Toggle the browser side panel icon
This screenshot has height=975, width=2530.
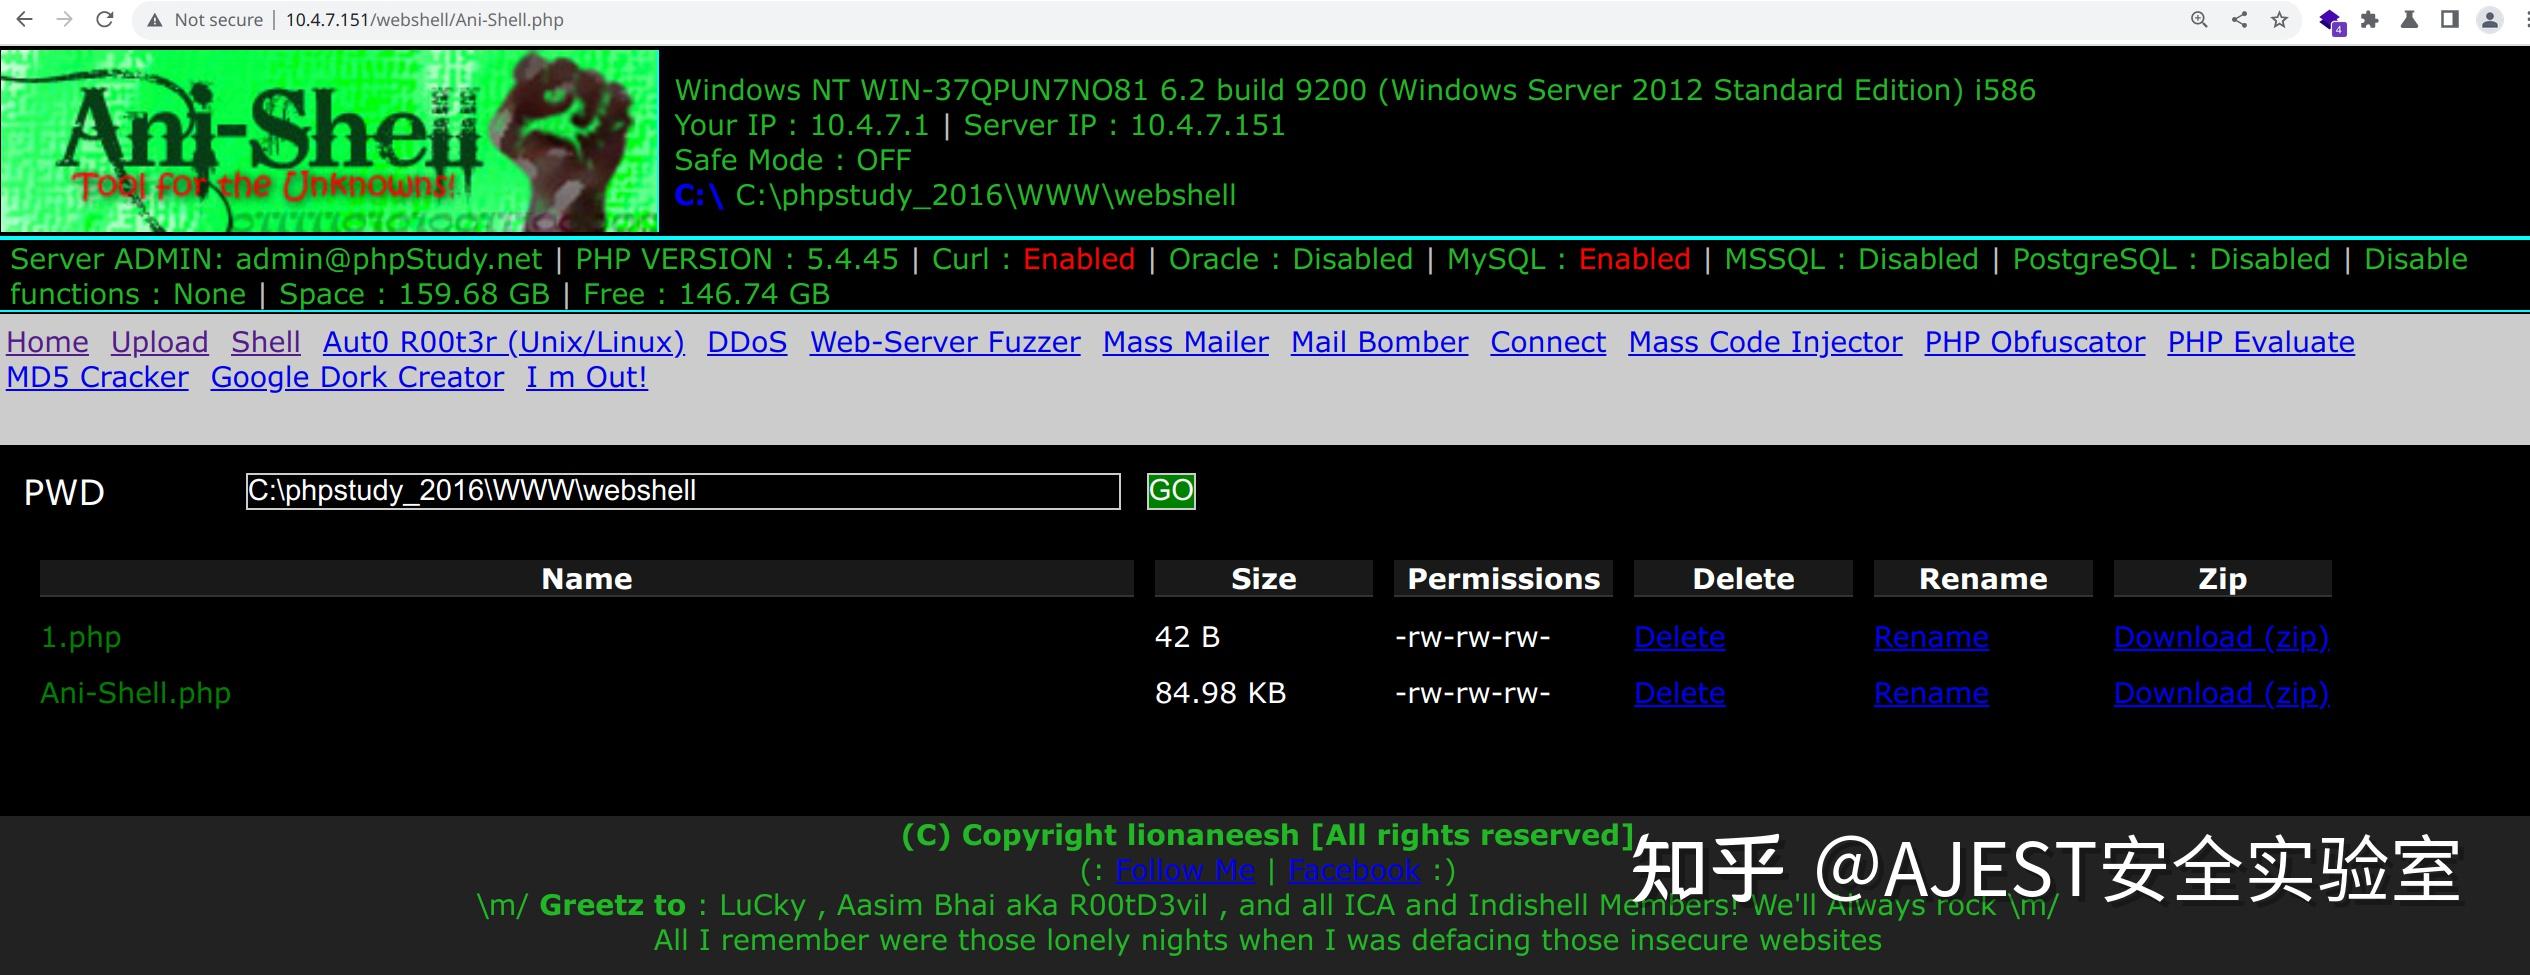[2449, 19]
